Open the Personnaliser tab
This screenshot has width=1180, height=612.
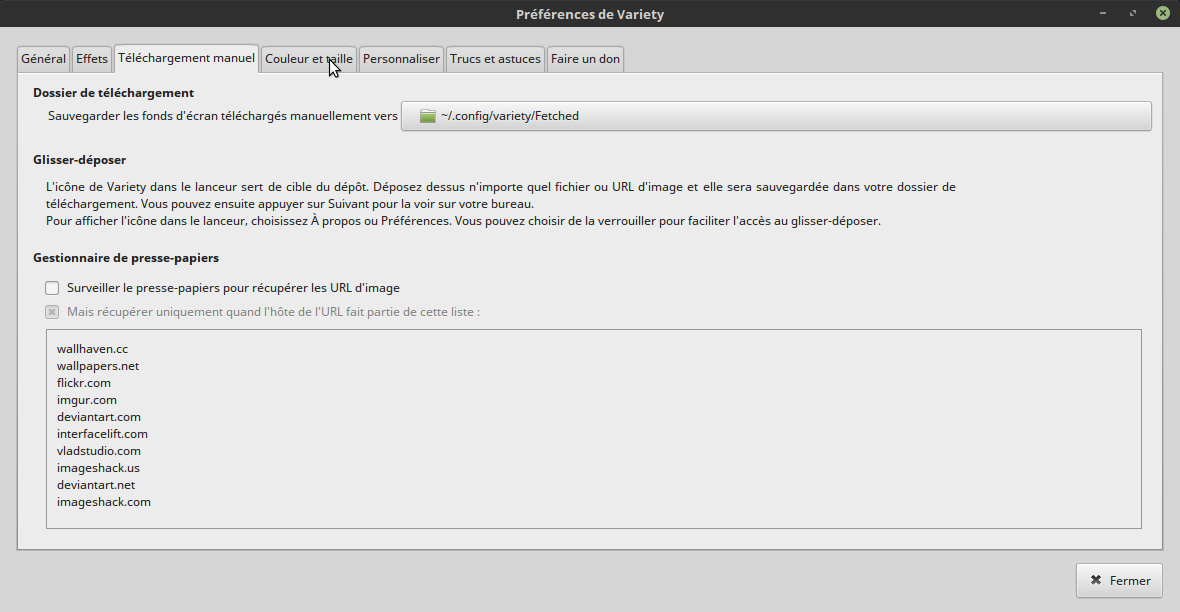401,59
